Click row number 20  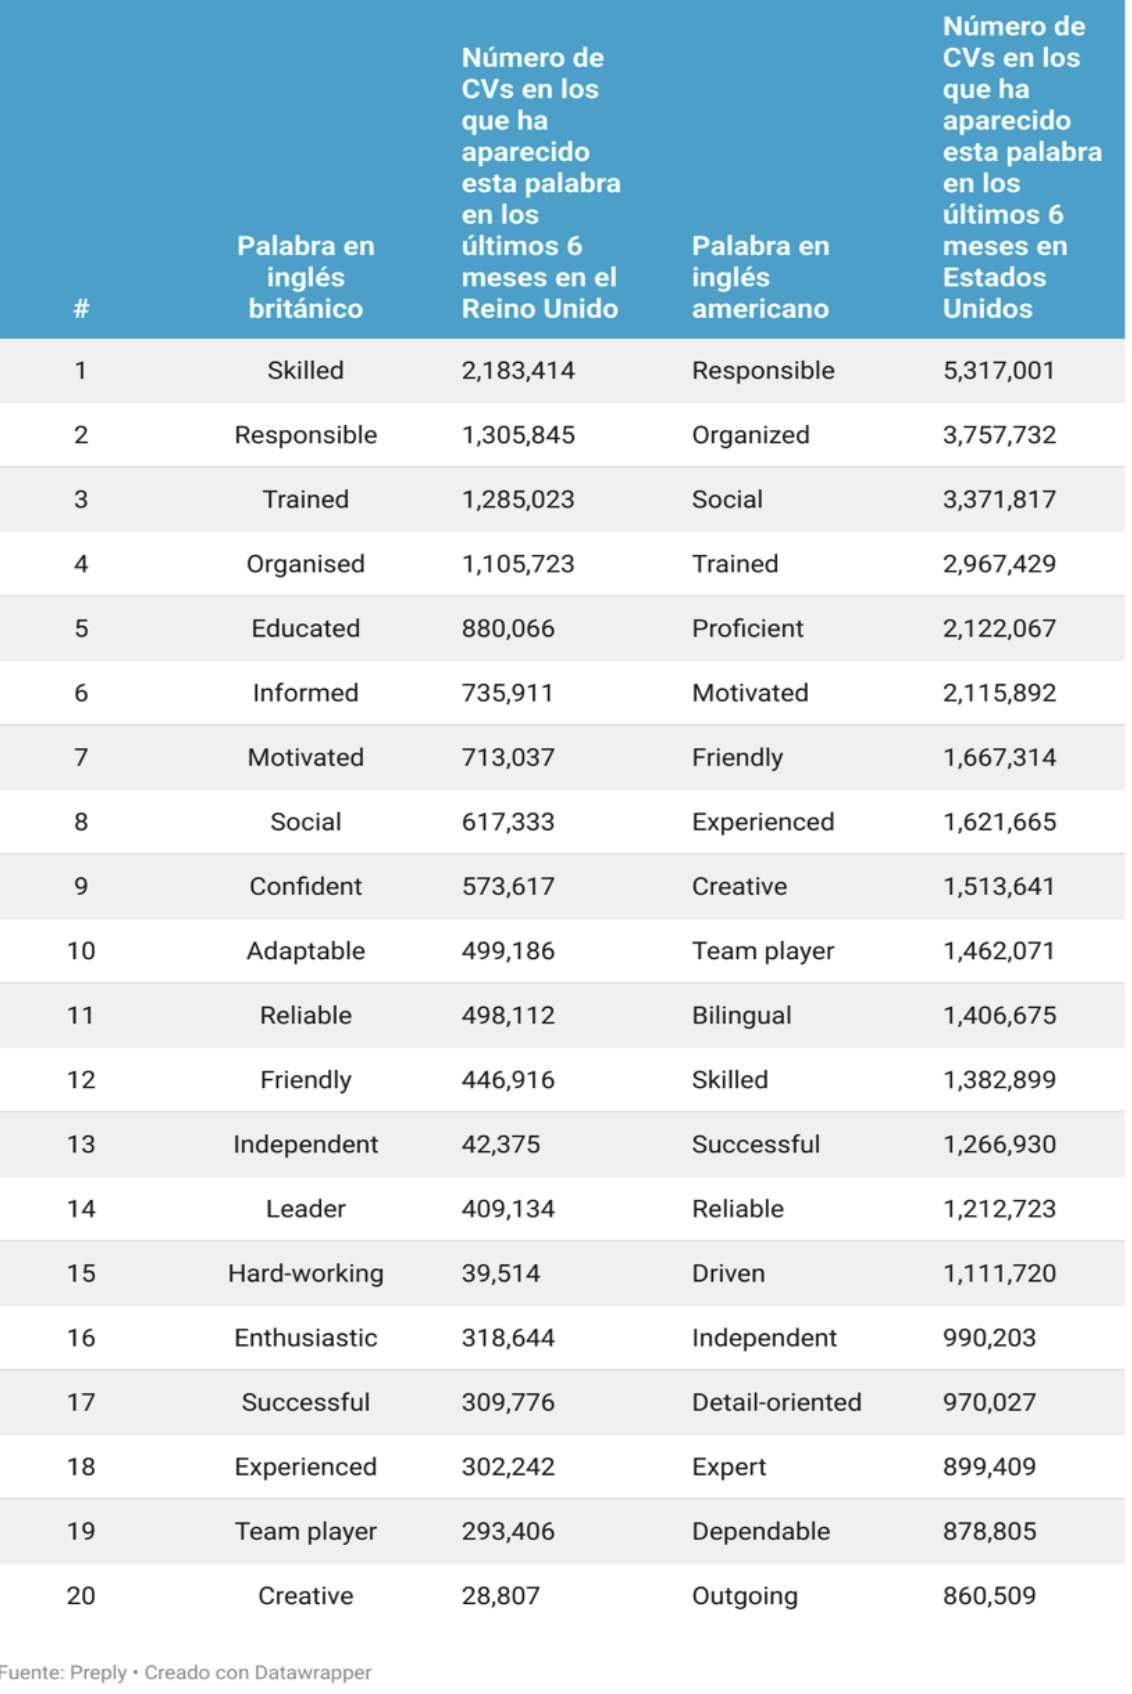coord(81,1595)
